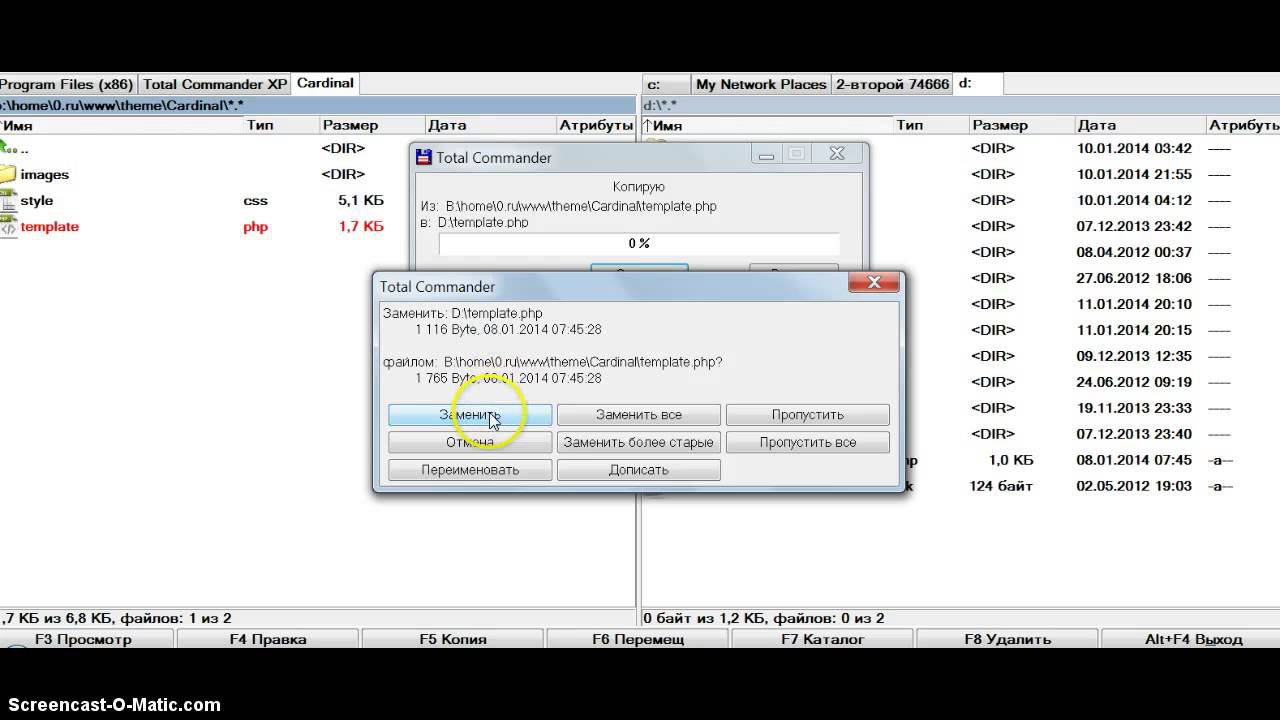
Task: Click the images folder icon
Action: click(x=8, y=174)
